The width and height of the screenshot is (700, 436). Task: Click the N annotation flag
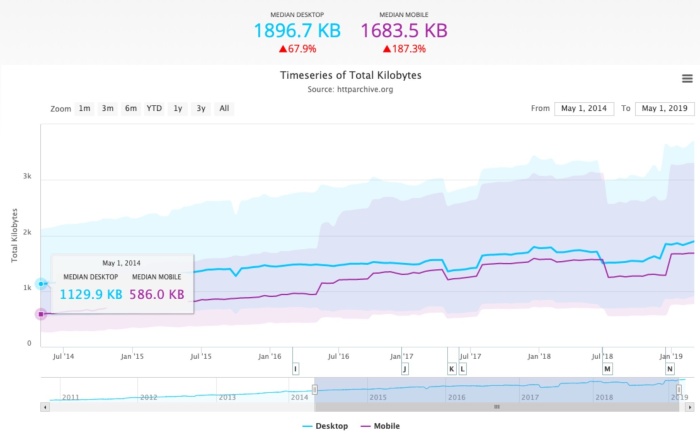click(x=670, y=369)
